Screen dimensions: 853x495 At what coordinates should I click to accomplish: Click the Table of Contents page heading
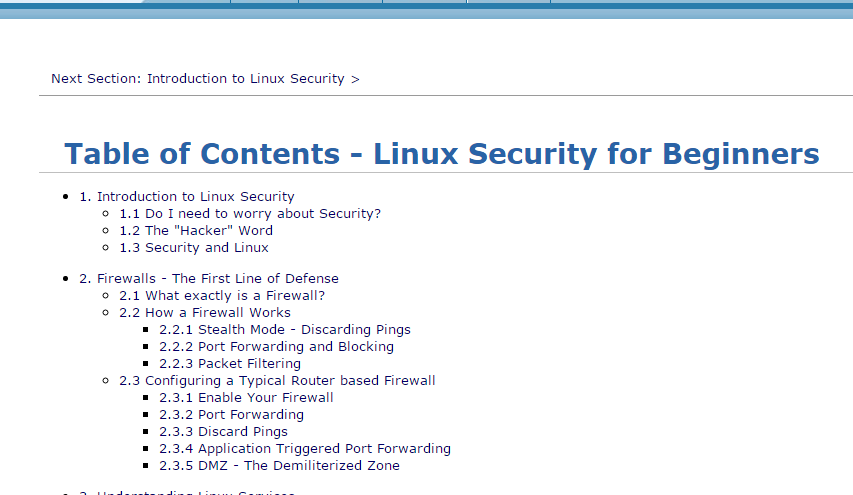tap(441, 154)
